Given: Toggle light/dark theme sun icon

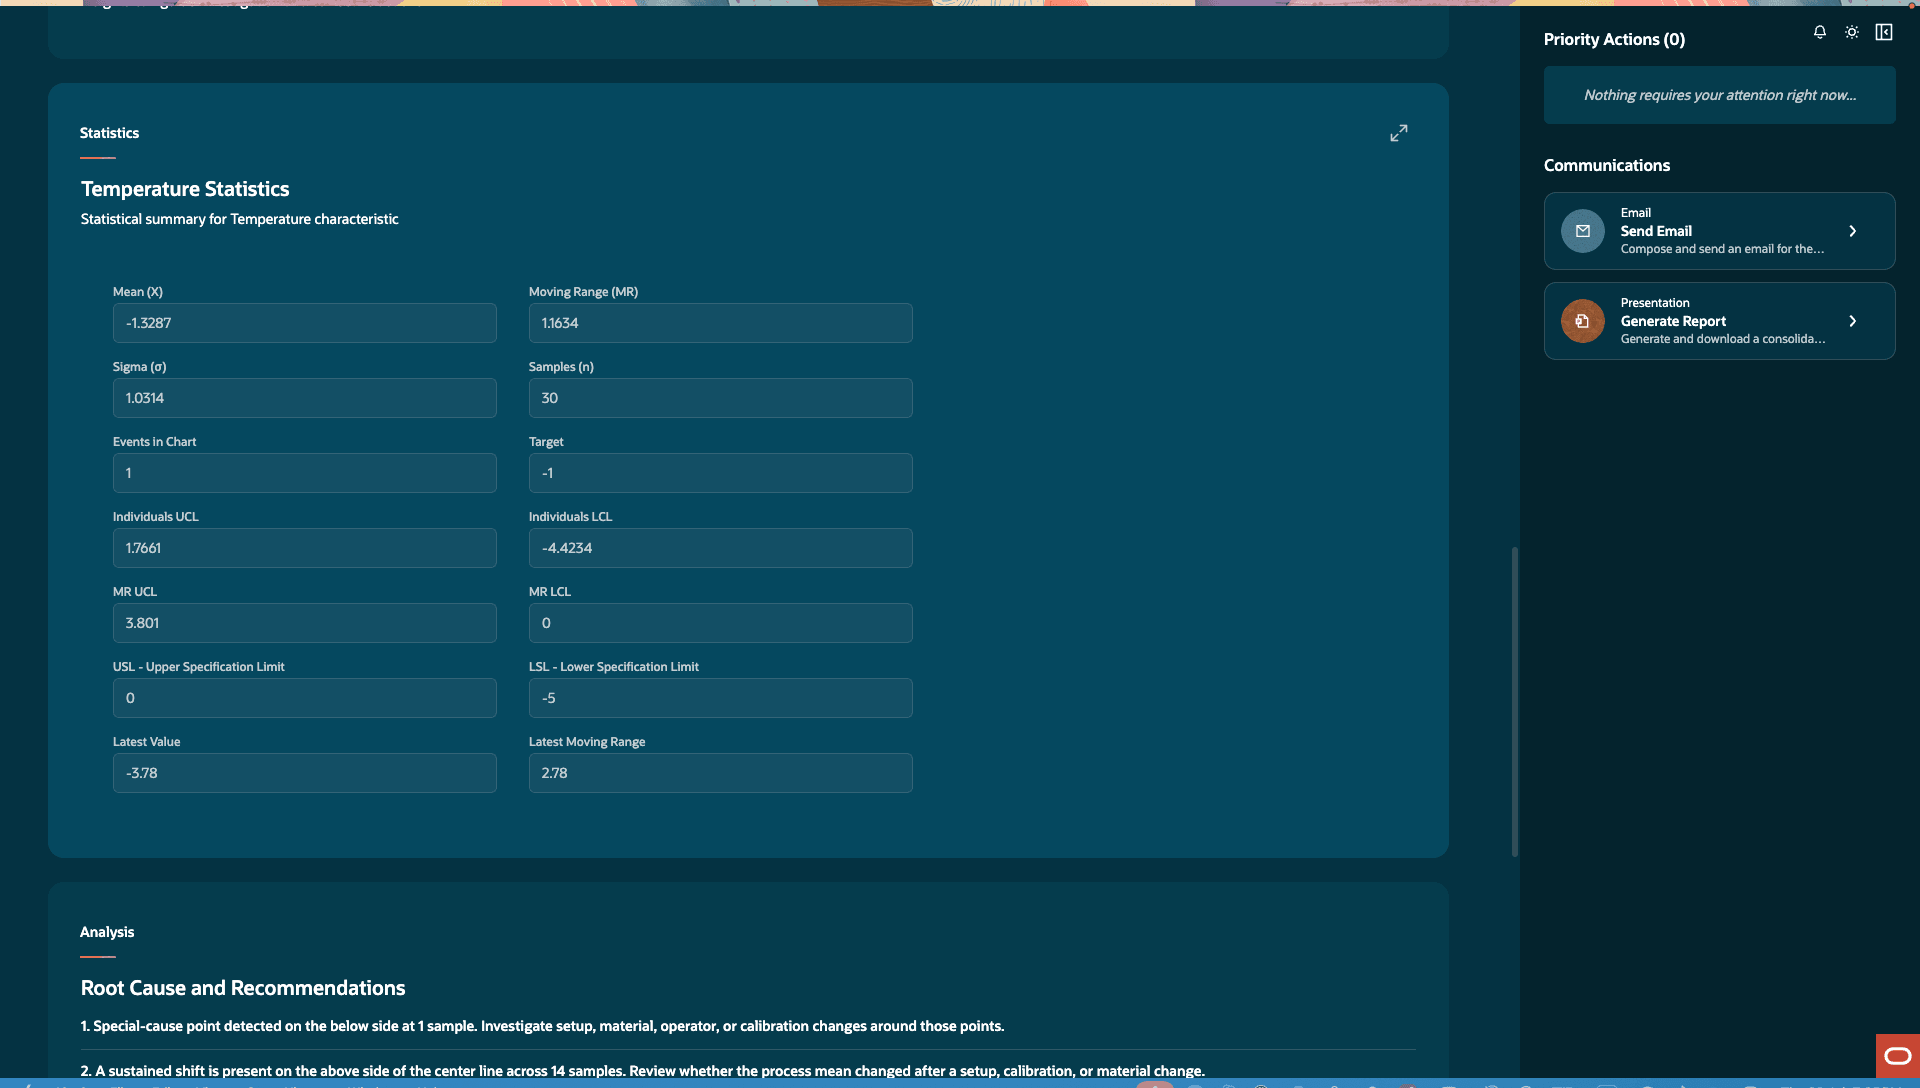Looking at the screenshot, I should click(1852, 32).
